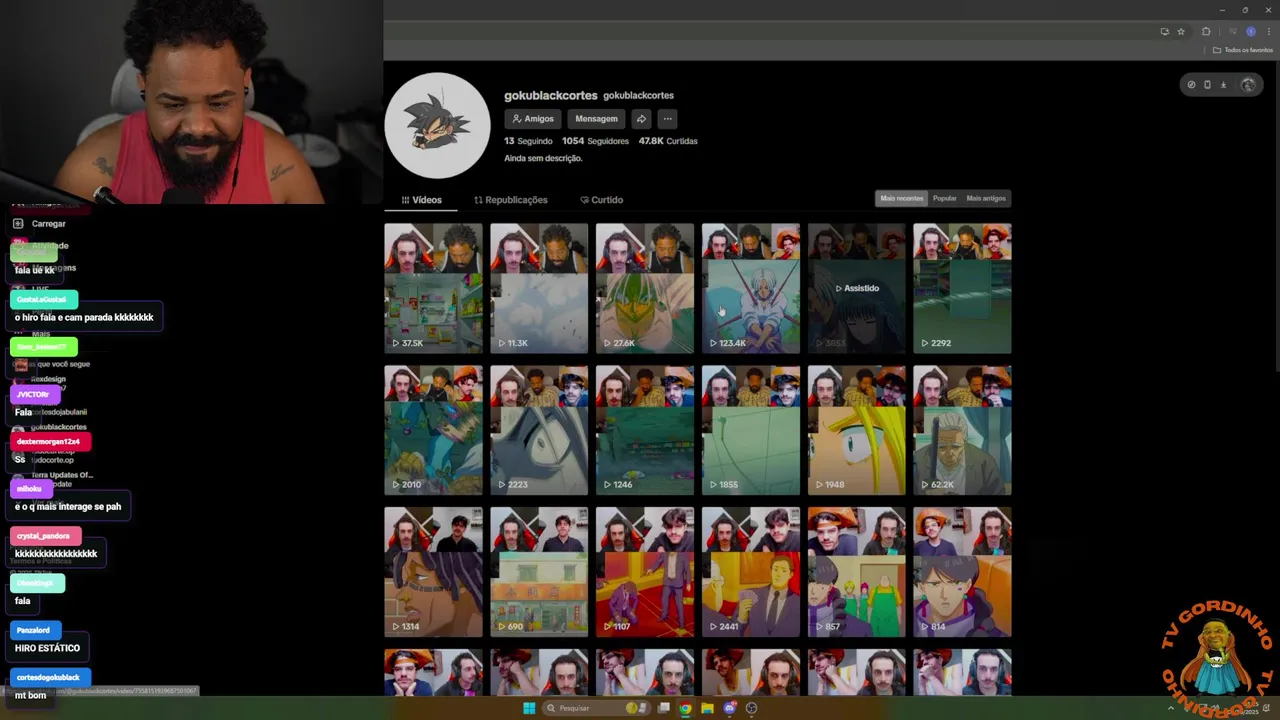Open the video with 690 views
Viewport: 1280px width, 720px height.
pyautogui.click(x=539, y=572)
